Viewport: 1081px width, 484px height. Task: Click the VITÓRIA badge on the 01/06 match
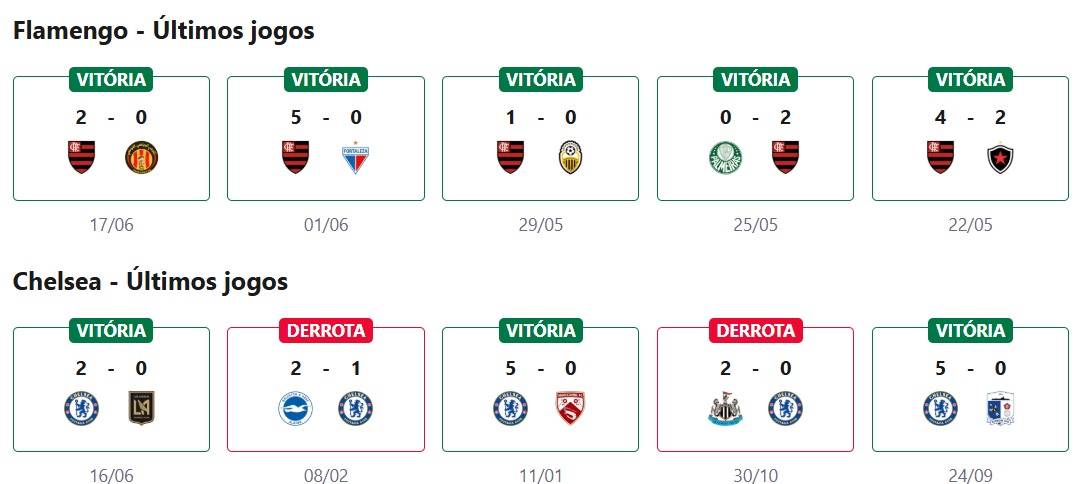[326, 79]
